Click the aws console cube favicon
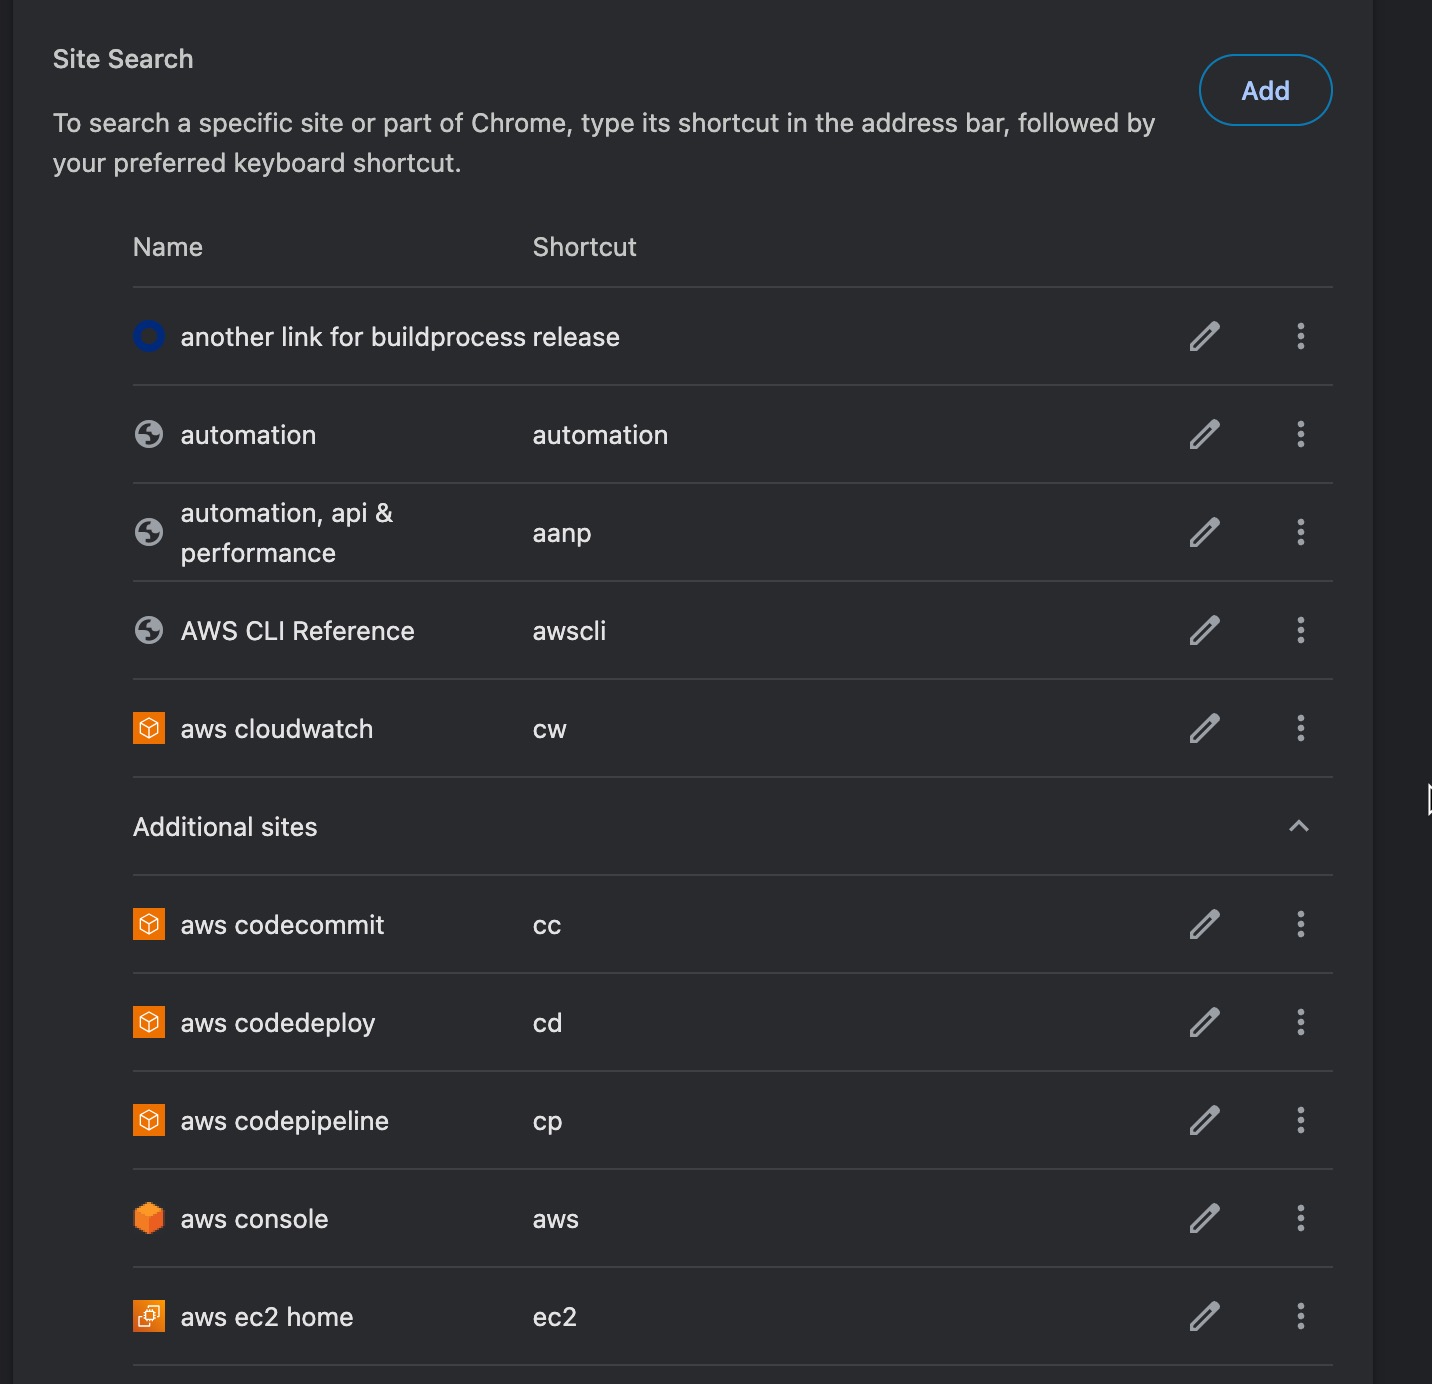This screenshot has width=1432, height=1384. click(149, 1218)
